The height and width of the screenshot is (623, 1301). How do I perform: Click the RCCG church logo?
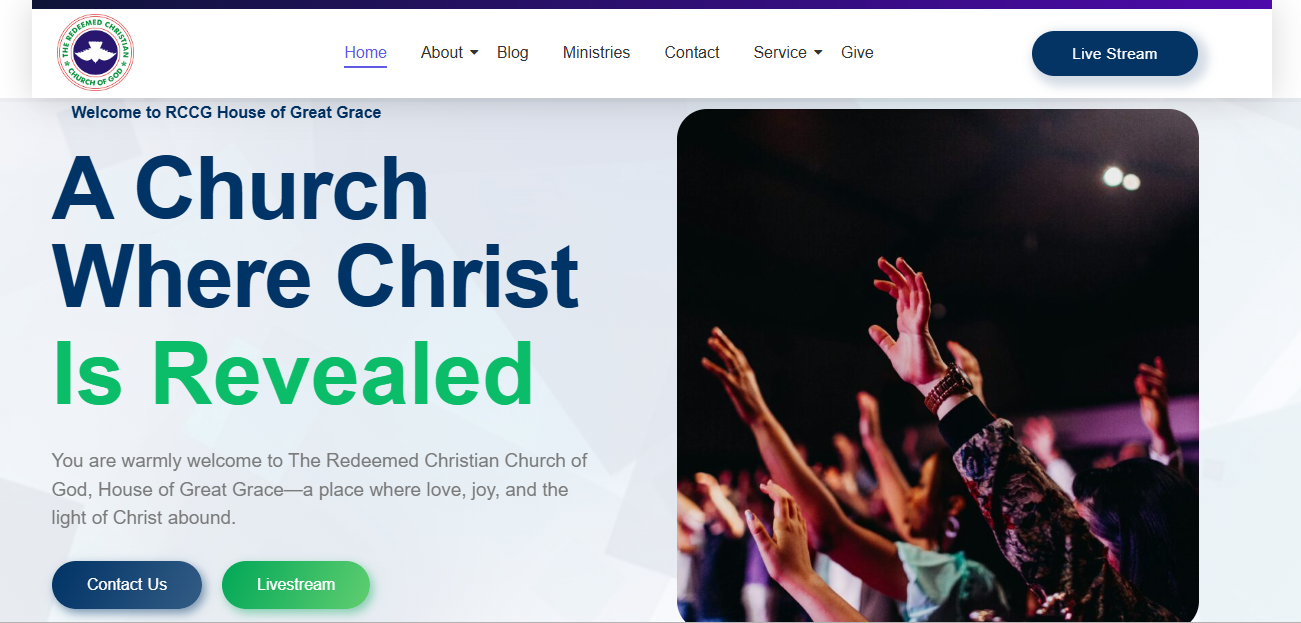[x=96, y=53]
